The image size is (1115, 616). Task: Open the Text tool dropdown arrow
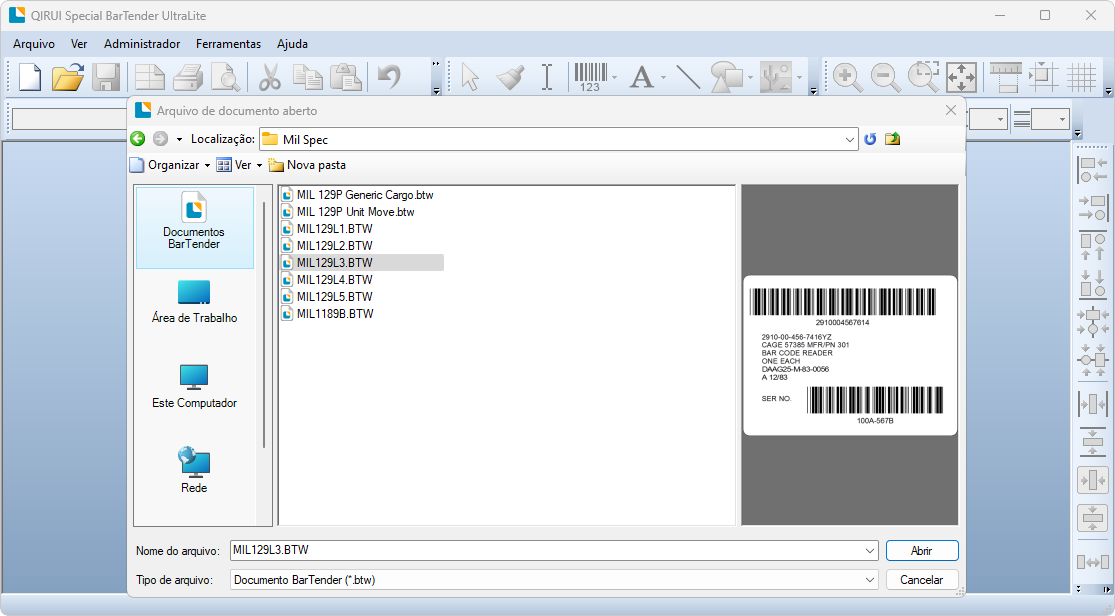pyautogui.click(x=663, y=78)
